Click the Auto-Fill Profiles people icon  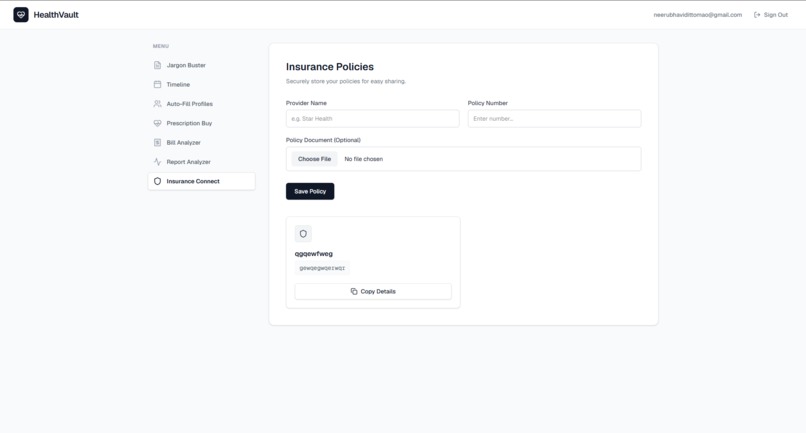tap(157, 104)
